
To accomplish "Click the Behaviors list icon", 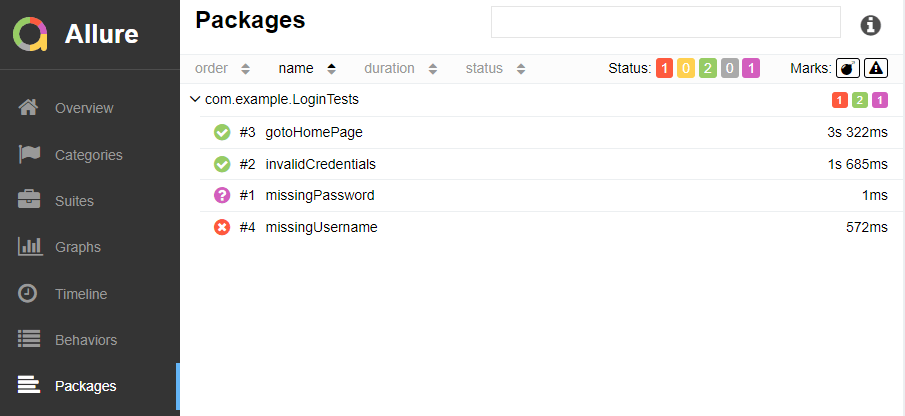I will (29, 339).
